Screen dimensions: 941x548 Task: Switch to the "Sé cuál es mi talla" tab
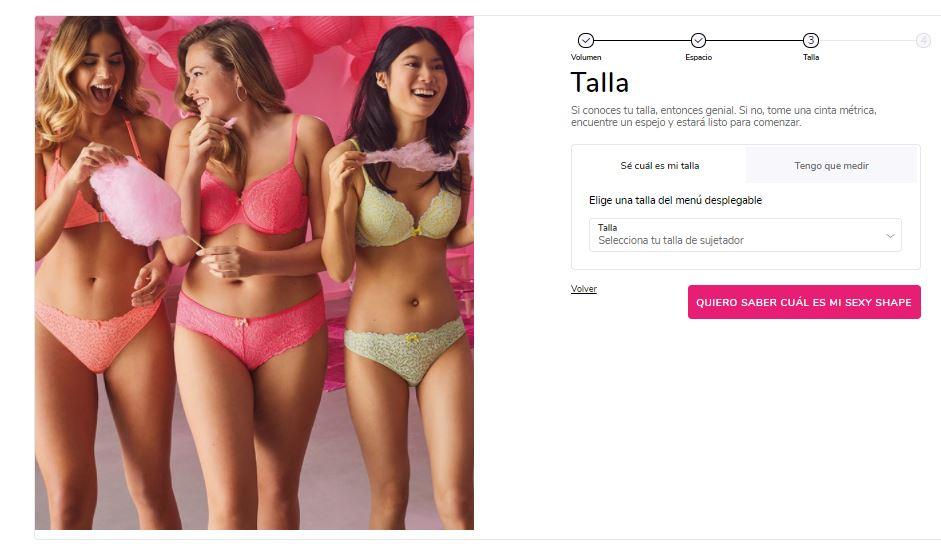pos(660,166)
